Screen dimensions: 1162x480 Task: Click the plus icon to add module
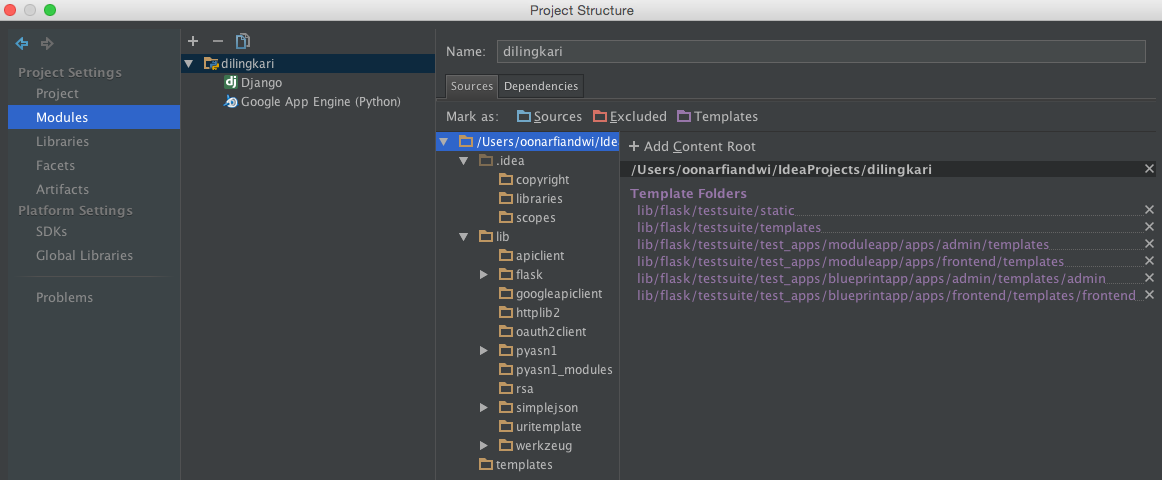pyautogui.click(x=193, y=41)
